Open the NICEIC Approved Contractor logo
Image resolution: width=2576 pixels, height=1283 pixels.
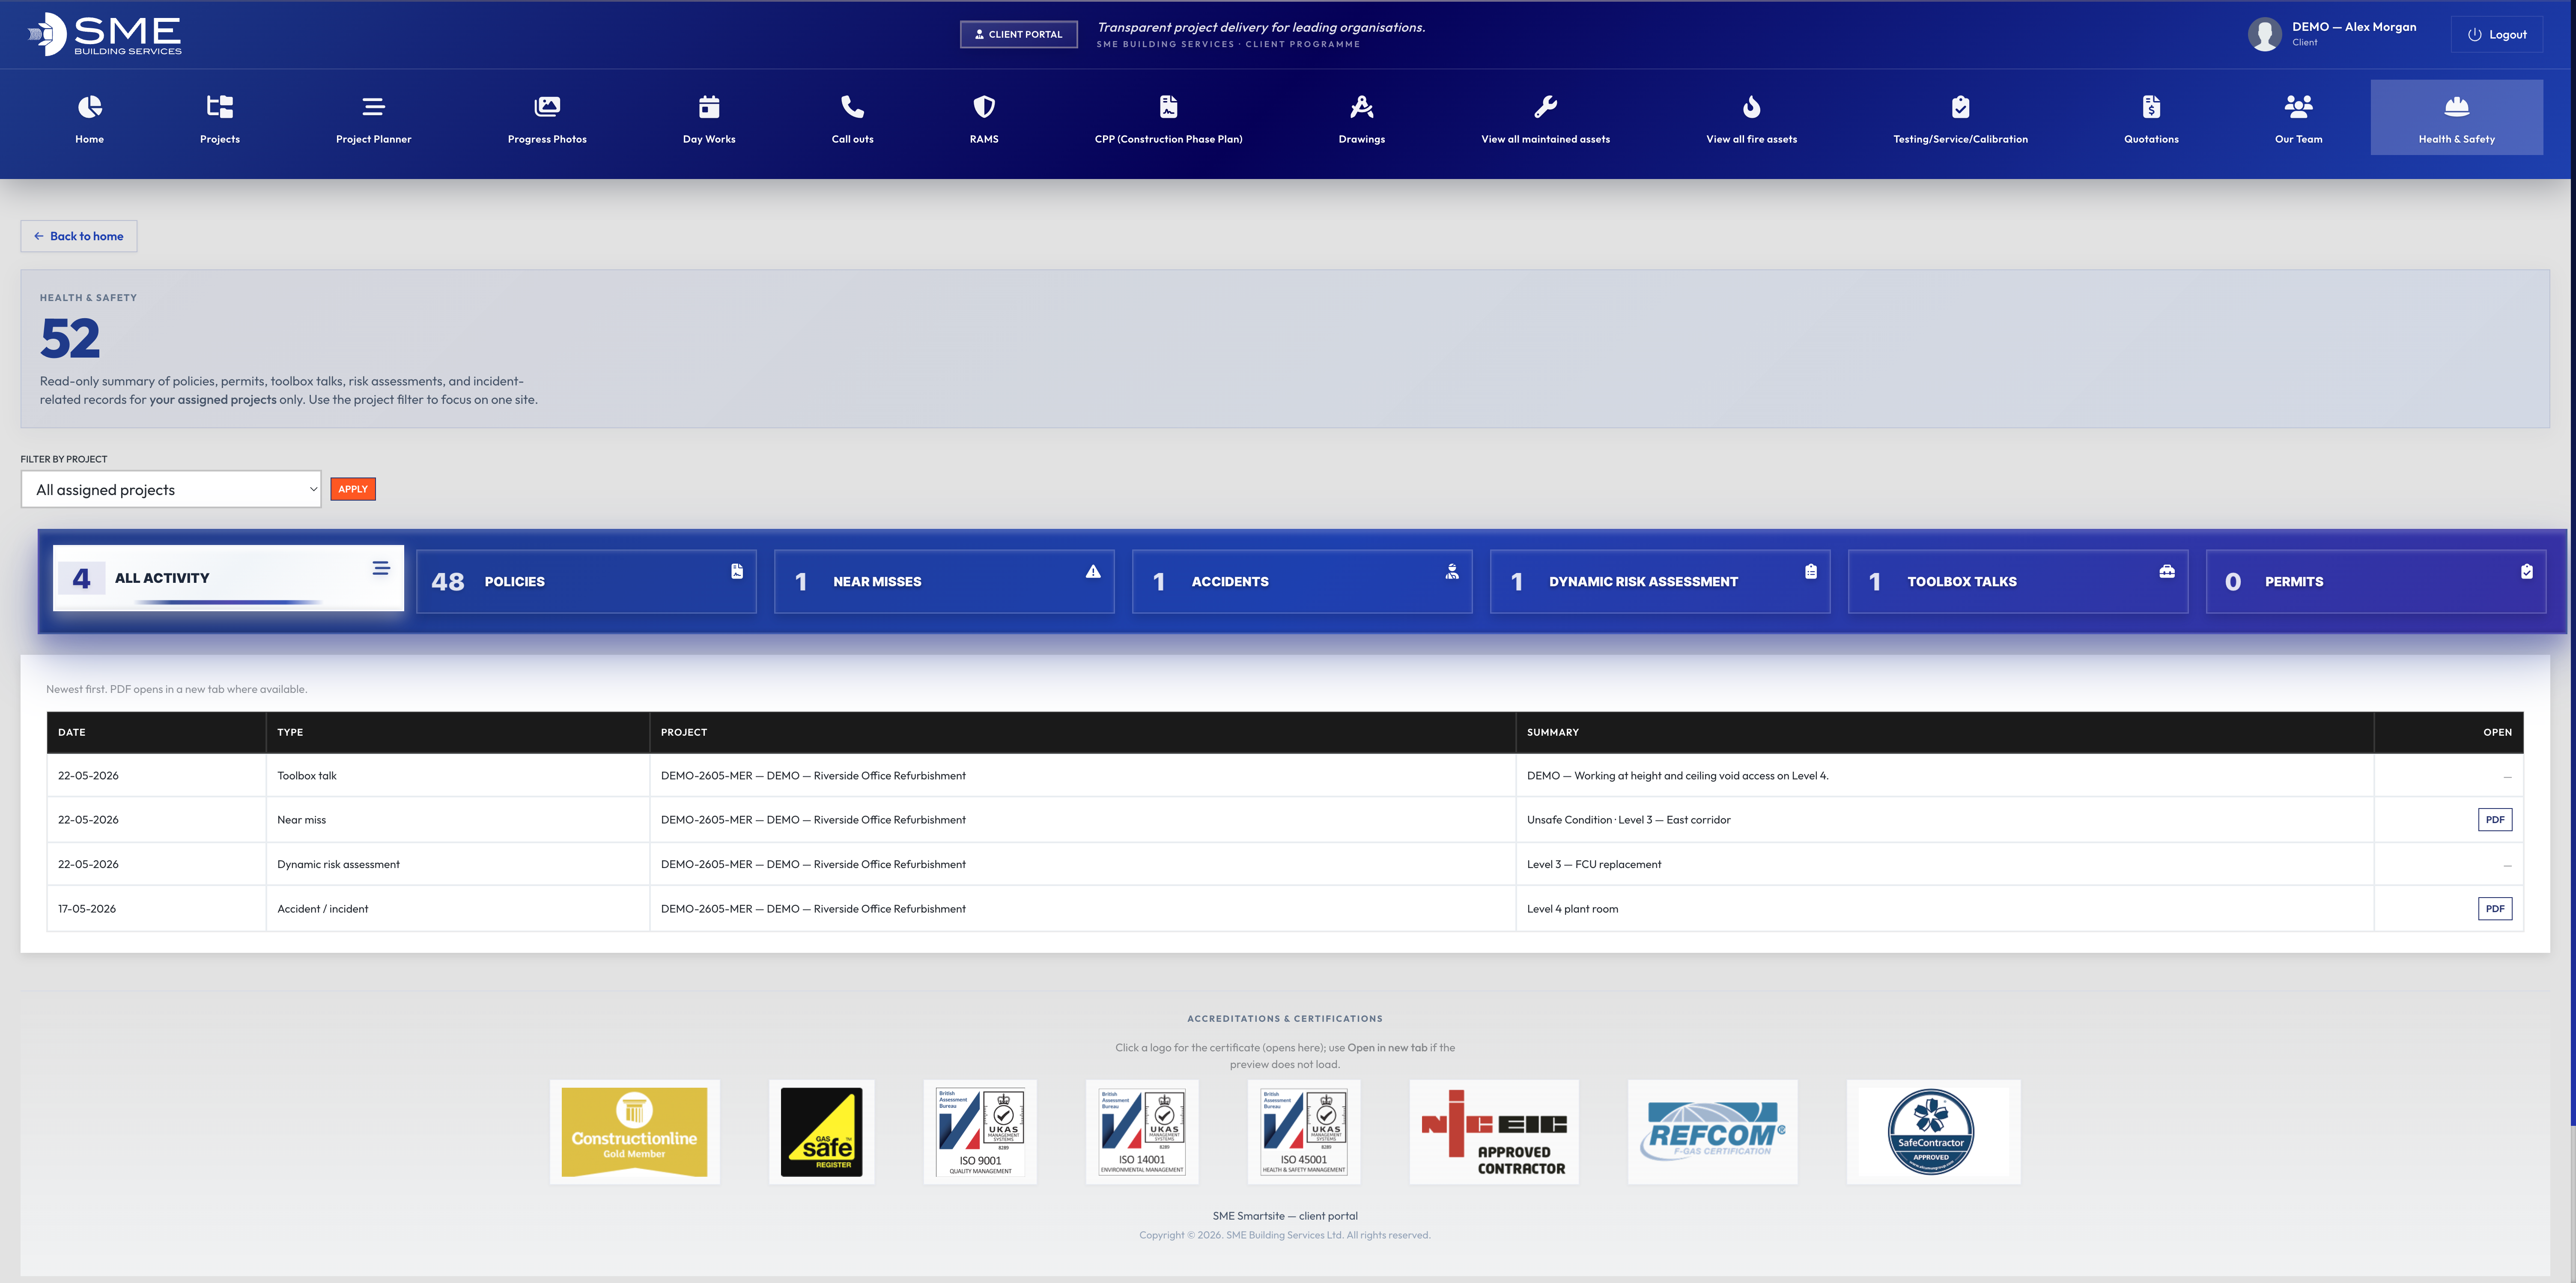point(1494,1132)
